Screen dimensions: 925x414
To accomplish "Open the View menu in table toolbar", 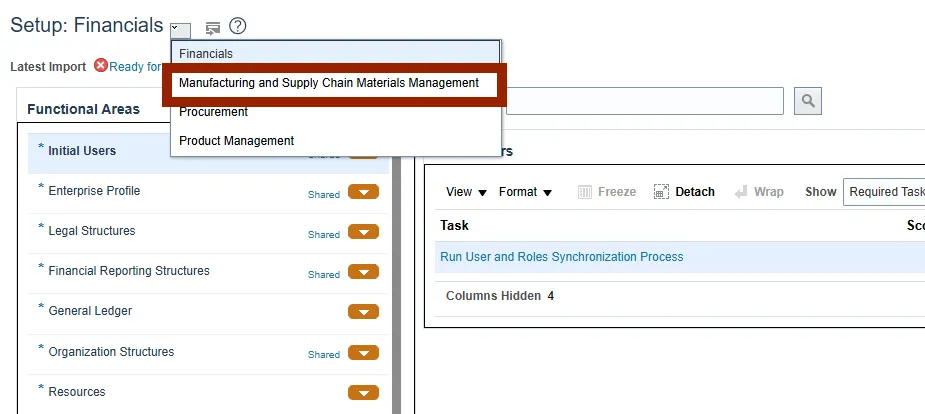I will click(x=466, y=192).
